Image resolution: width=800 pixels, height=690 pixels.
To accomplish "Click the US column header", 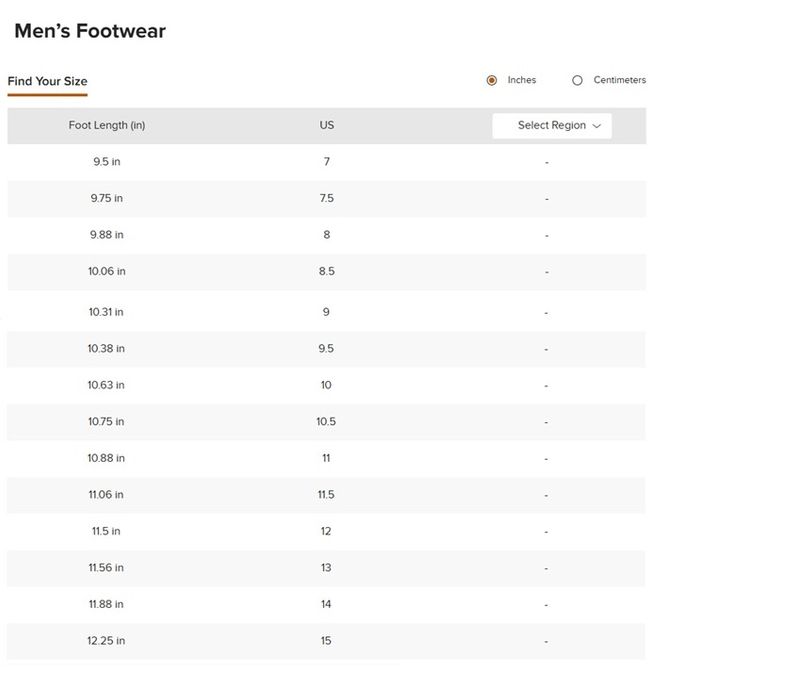I will coord(327,126).
